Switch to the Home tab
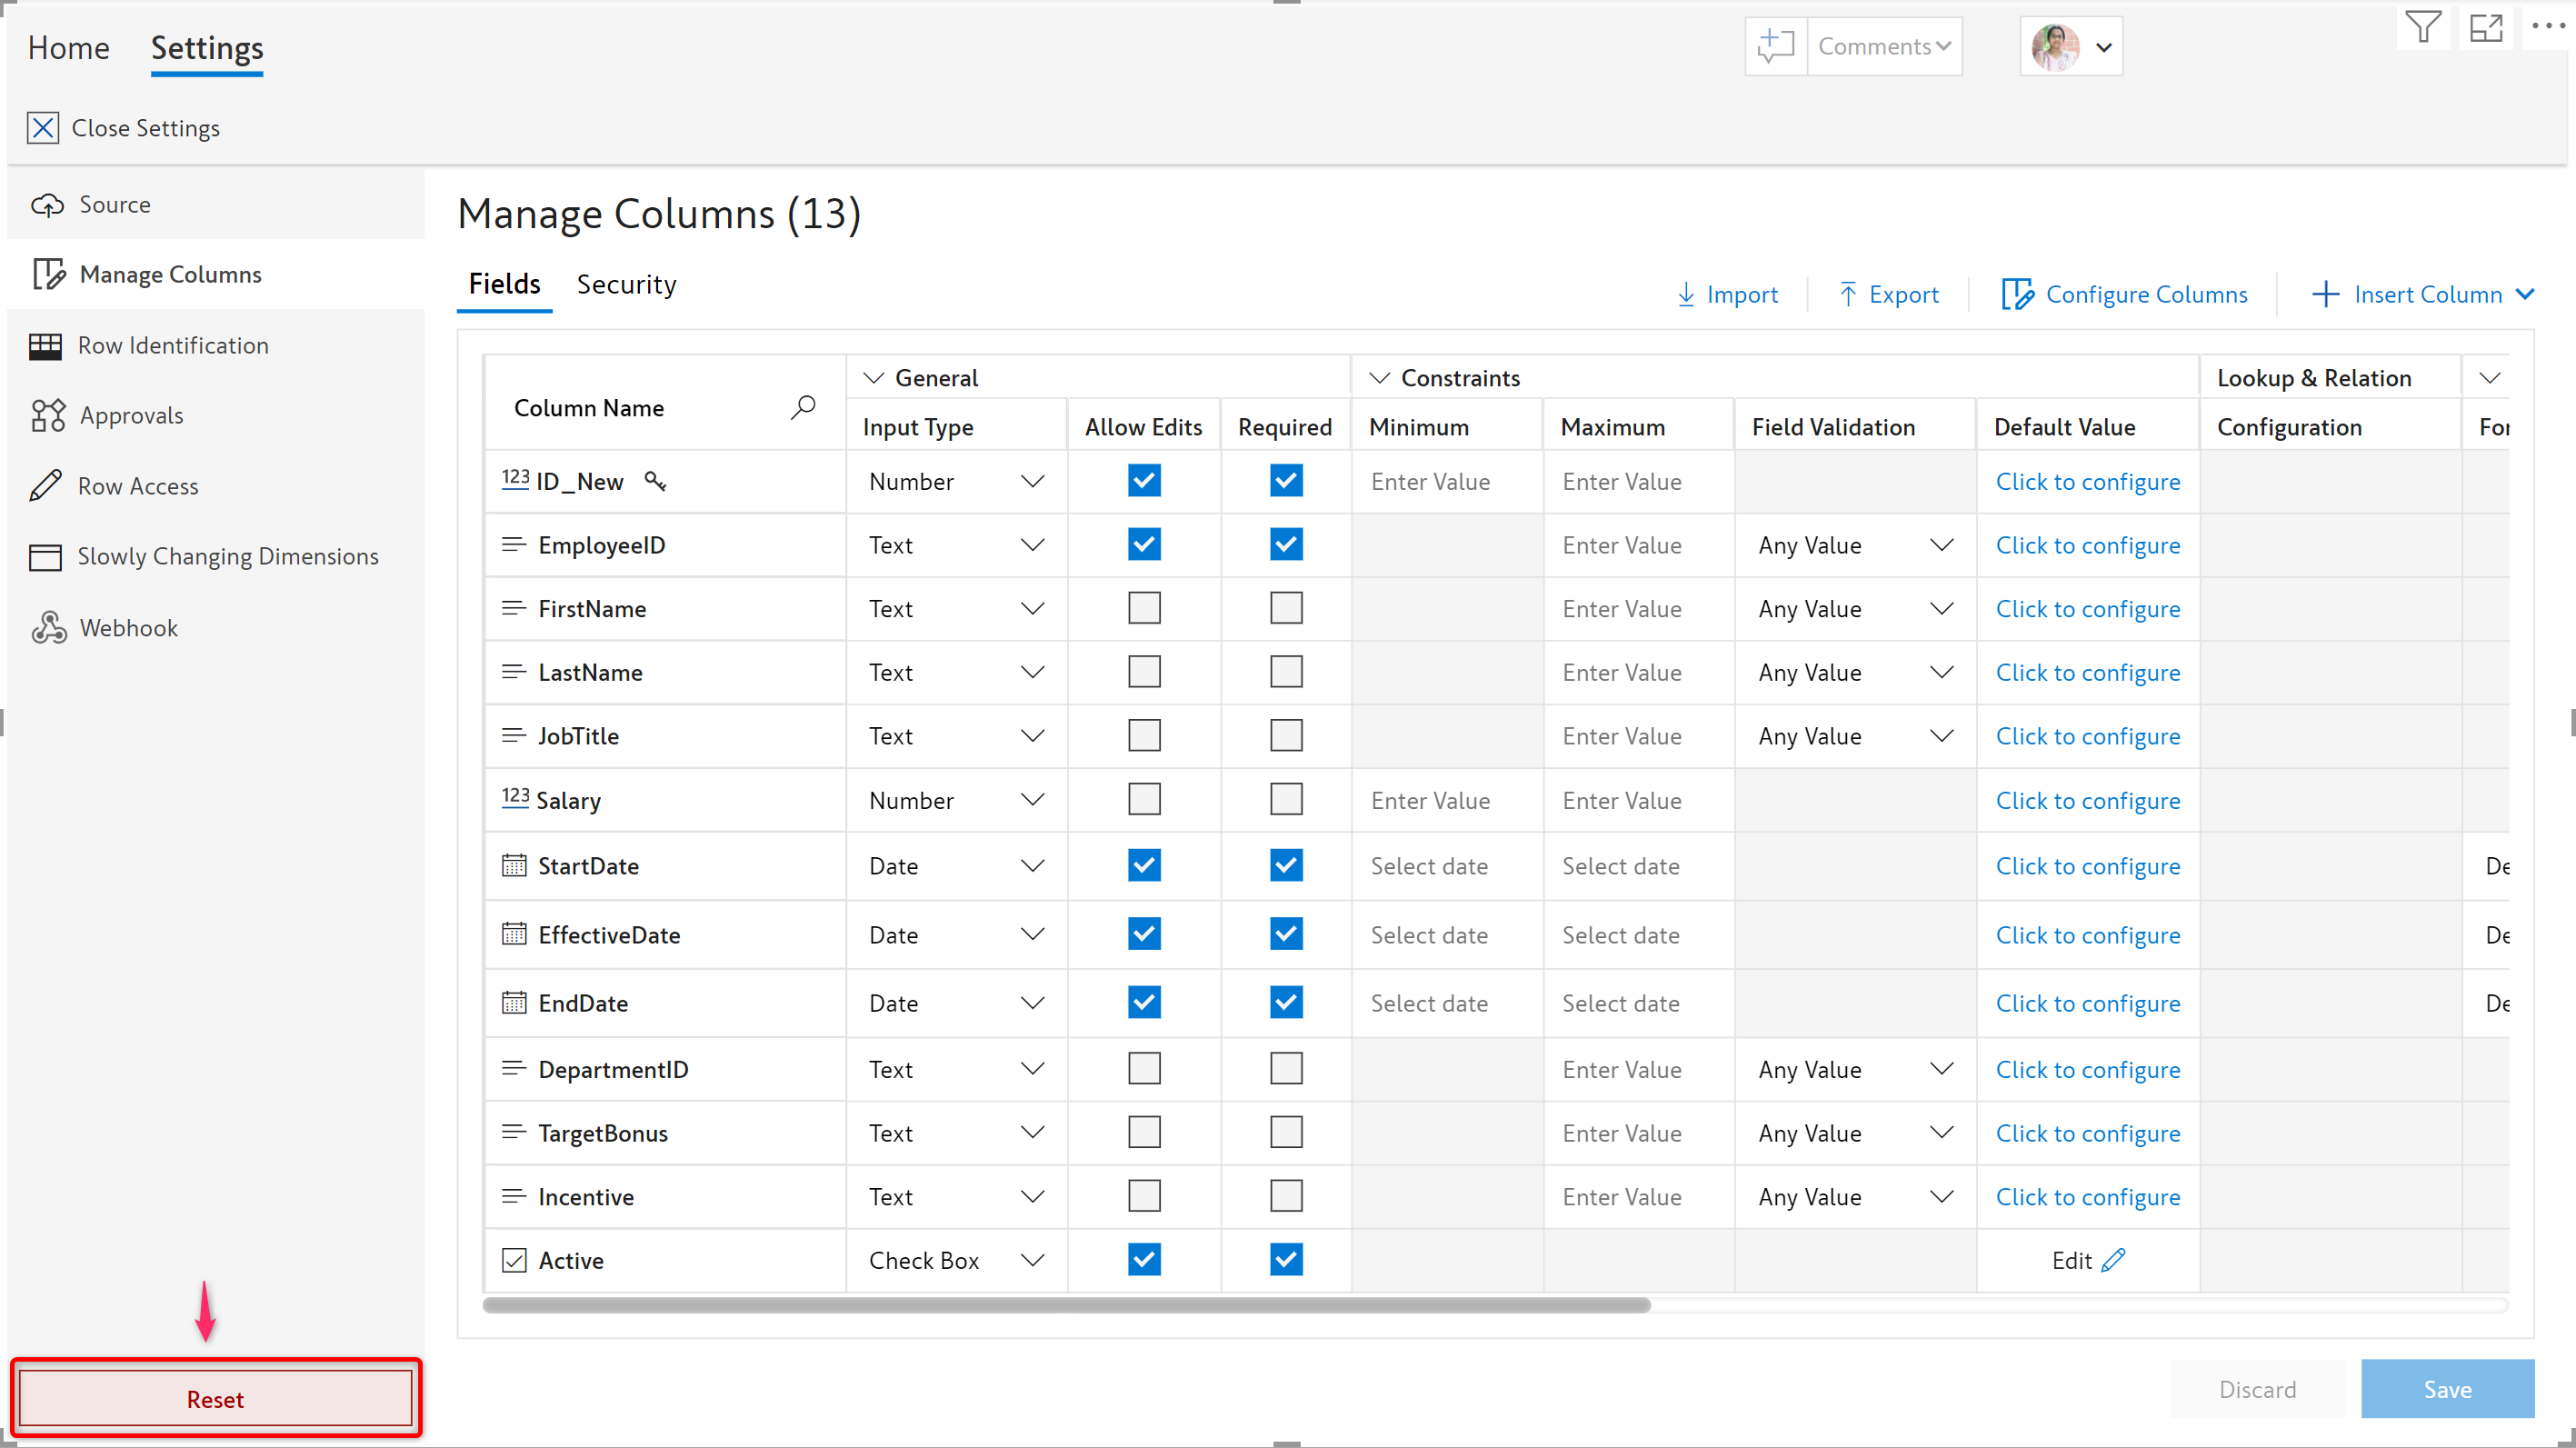Image resolution: width=2576 pixels, height=1448 pixels. pos(68,48)
